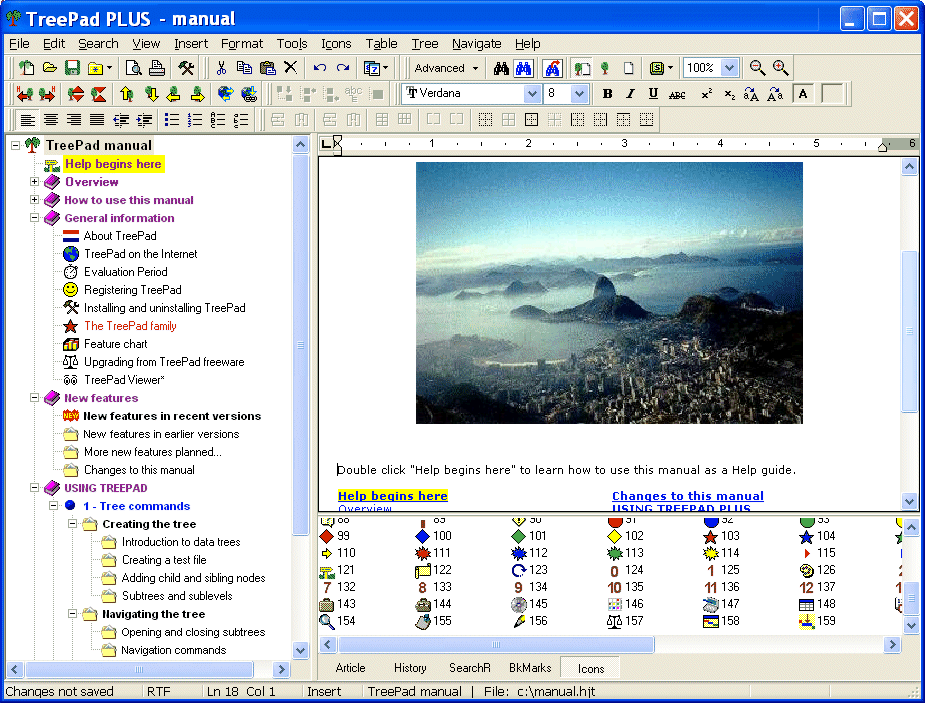Click the black binoculars find icon
This screenshot has height=703, width=925.
[501, 68]
